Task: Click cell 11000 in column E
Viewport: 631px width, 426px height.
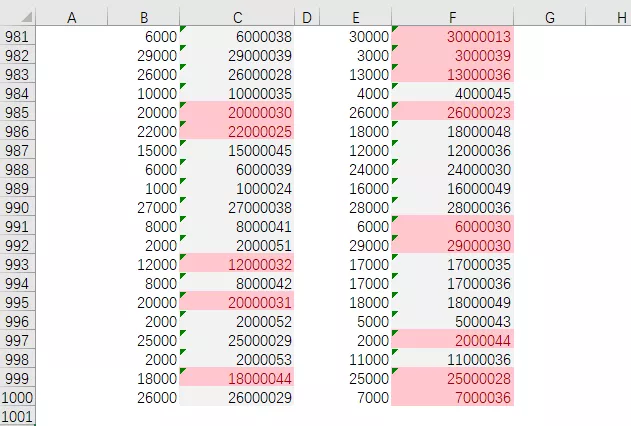Action: pos(355,360)
